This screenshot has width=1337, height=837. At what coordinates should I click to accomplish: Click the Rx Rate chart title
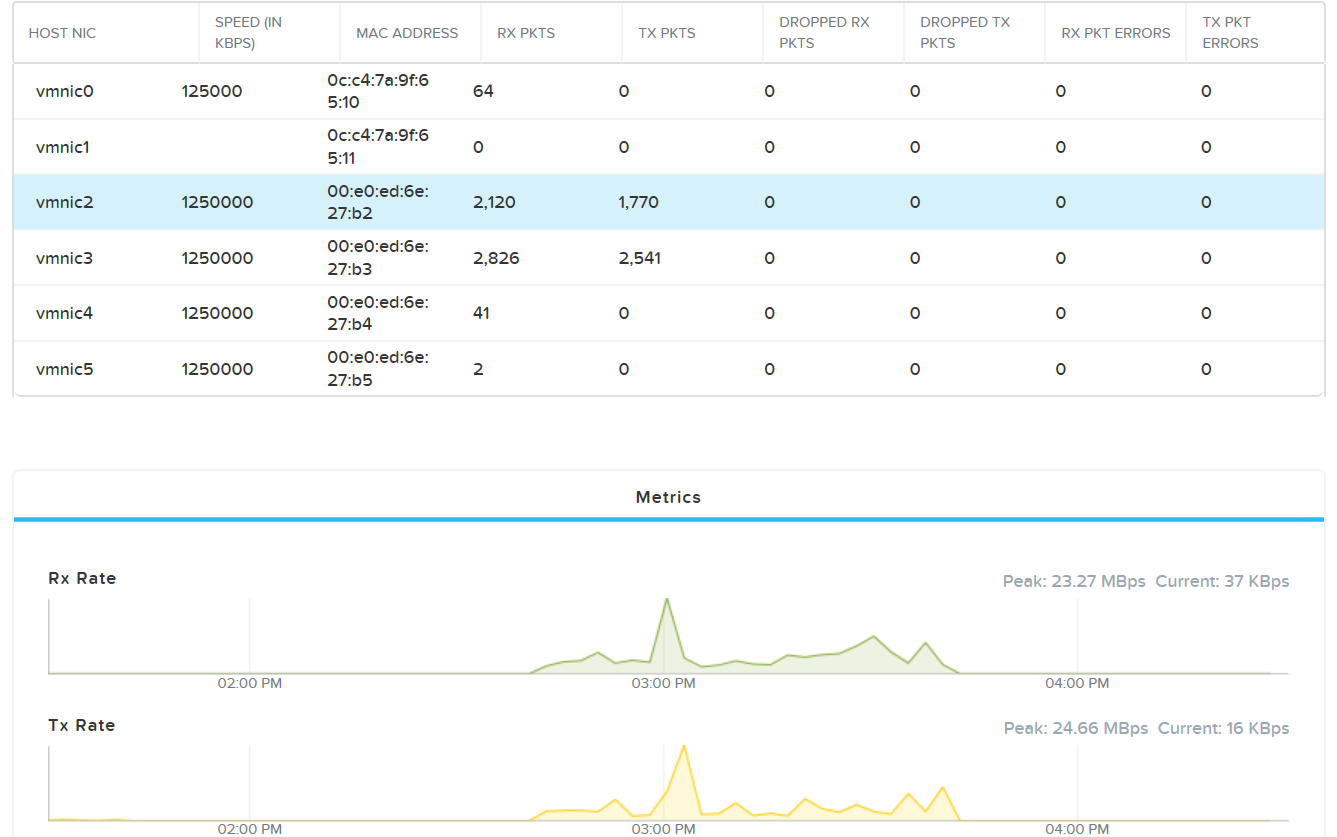click(x=82, y=578)
